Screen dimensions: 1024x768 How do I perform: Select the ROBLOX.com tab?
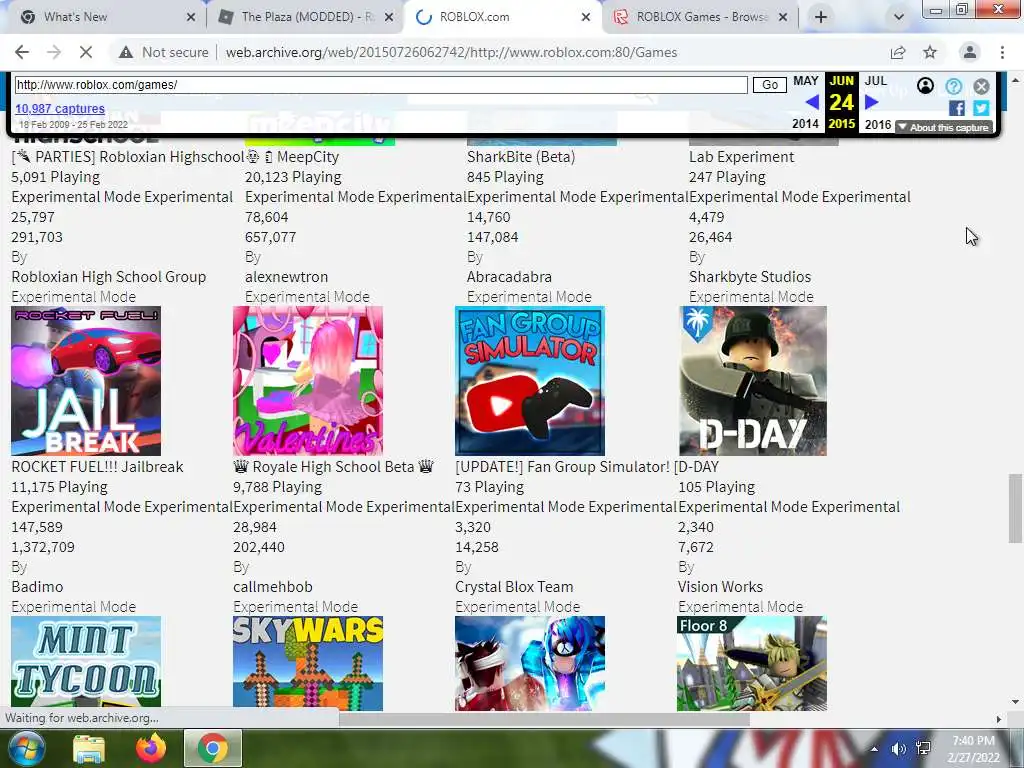(x=502, y=17)
